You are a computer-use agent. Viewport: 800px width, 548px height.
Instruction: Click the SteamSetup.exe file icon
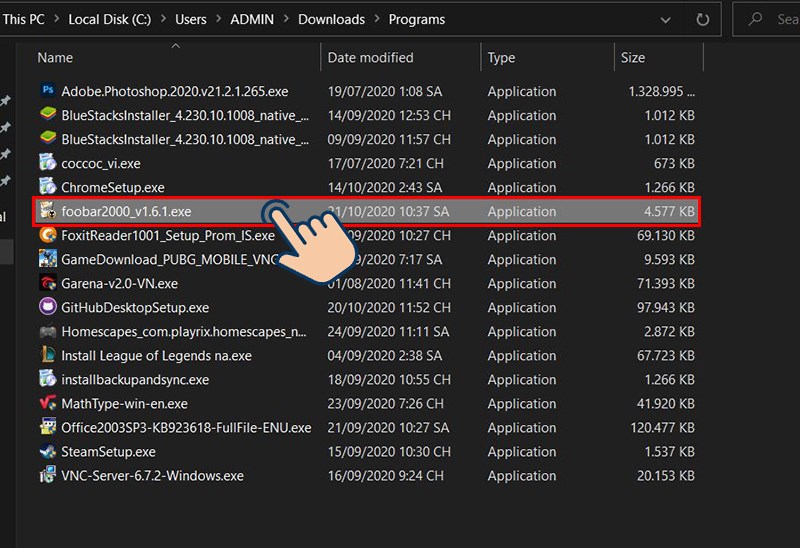coord(48,451)
